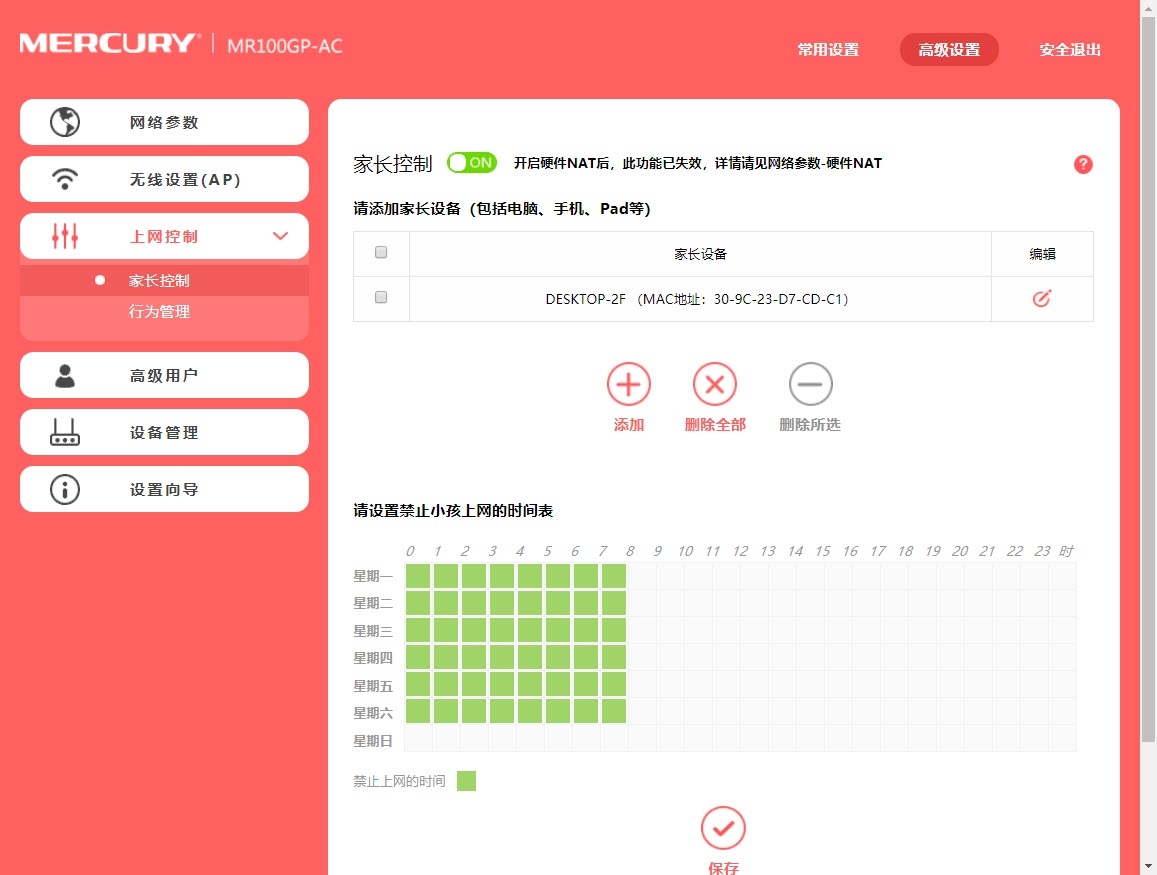Click the 添加 label
The width and height of the screenshot is (1157, 875).
click(629, 425)
